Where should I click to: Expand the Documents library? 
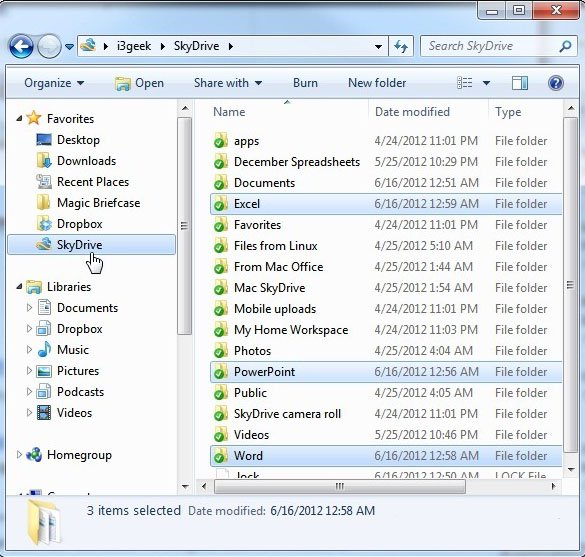pos(29,308)
